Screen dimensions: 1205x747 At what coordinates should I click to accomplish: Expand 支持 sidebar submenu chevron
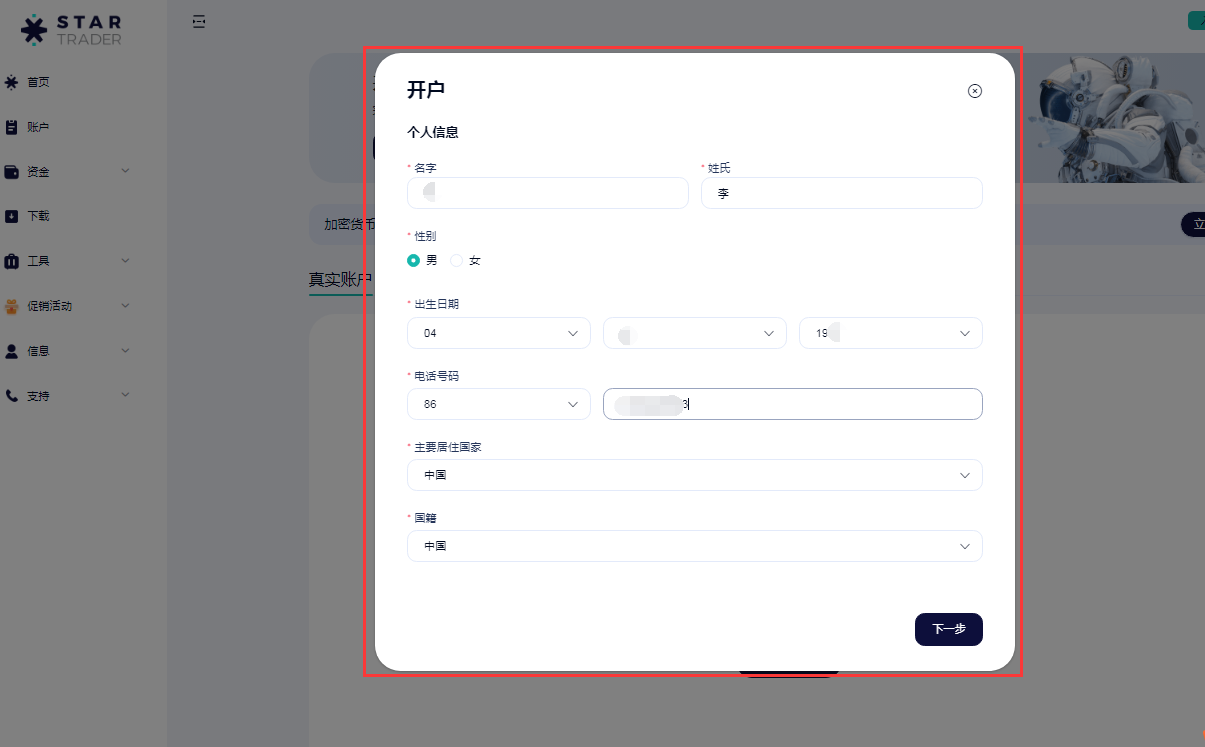click(126, 395)
